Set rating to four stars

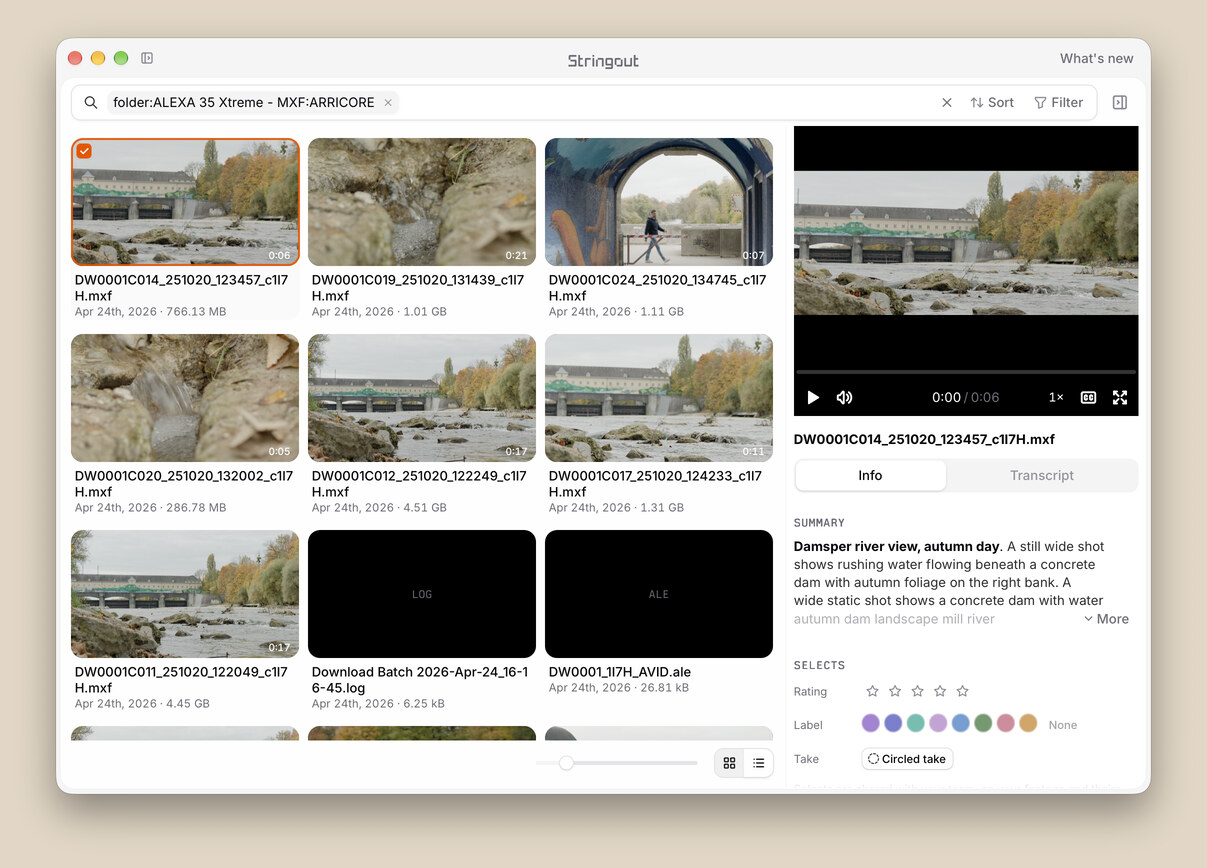940,691
